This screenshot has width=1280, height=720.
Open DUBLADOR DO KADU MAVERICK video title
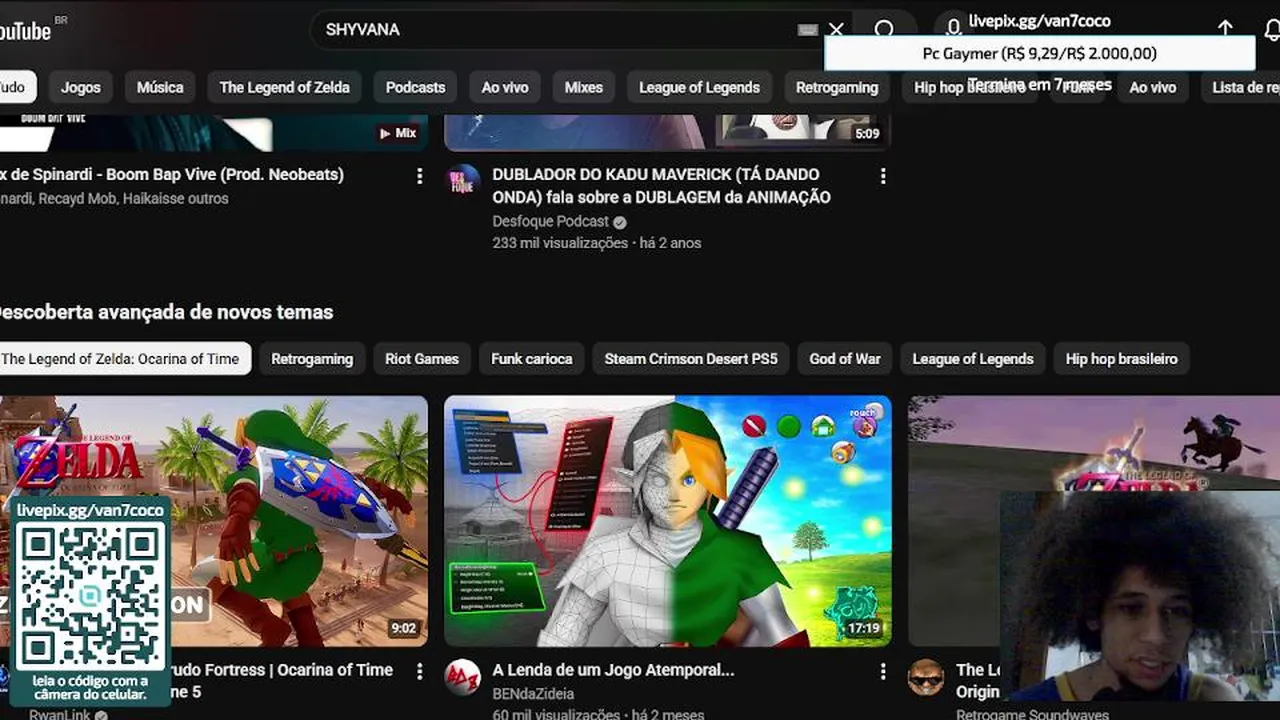(661, 186)
